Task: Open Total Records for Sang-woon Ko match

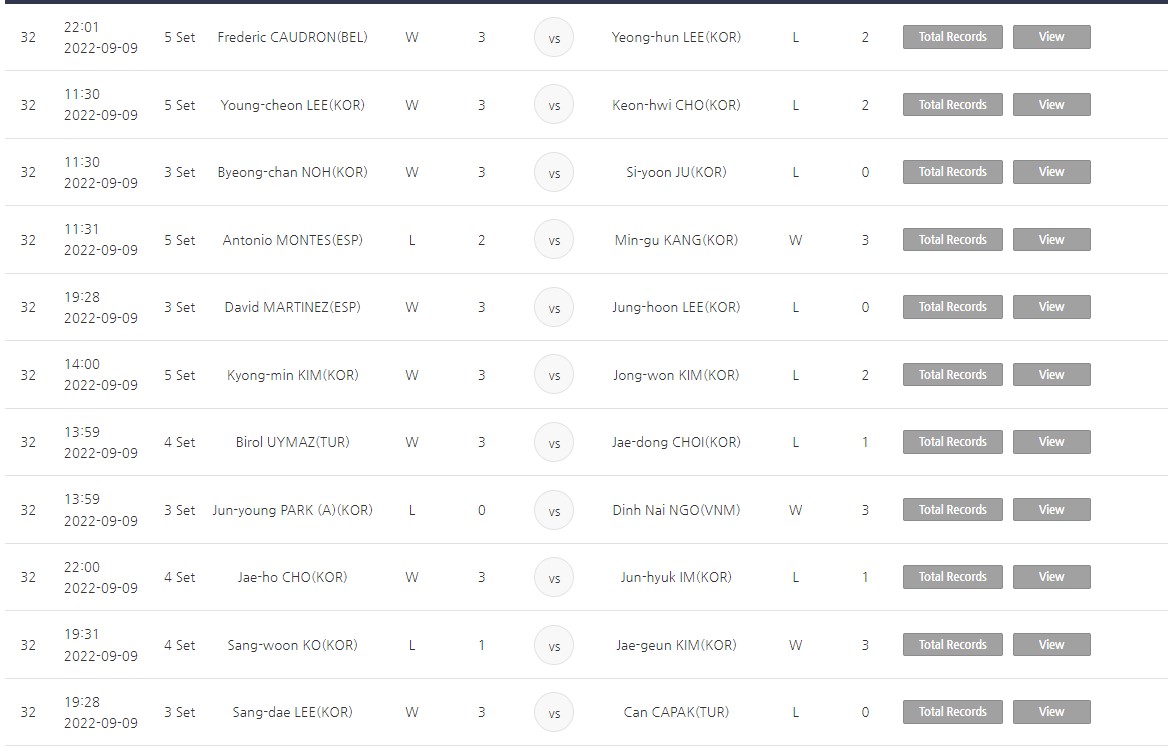Action: [952, 645]
